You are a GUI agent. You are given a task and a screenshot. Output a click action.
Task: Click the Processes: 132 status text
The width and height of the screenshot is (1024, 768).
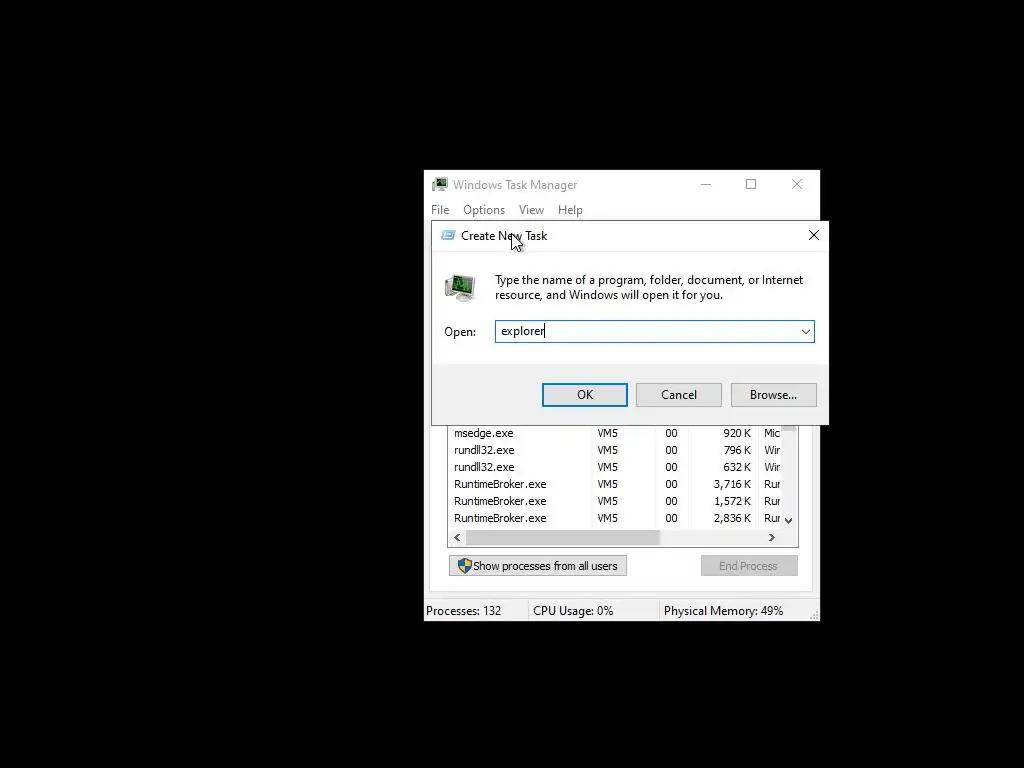pyautogui.click(x=464, y=611)
